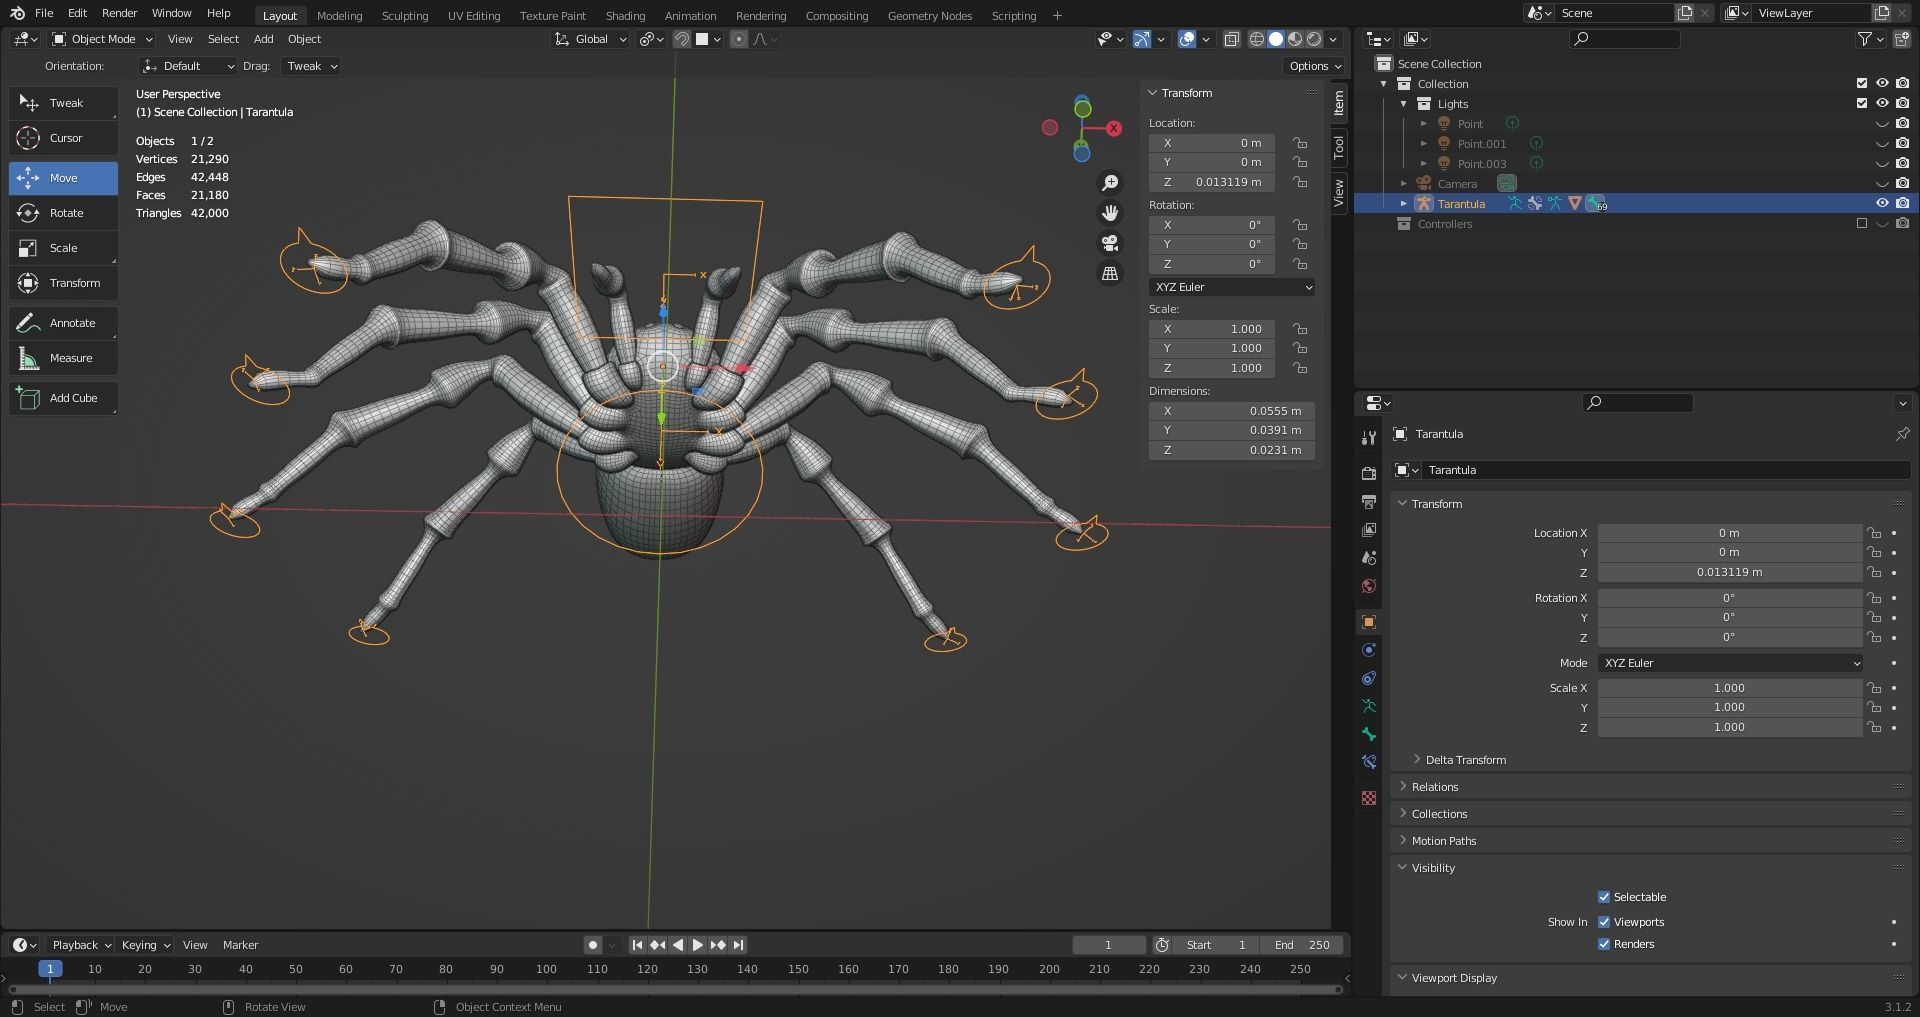Screen dimensions: 1920x1017
Task: Toggle the Selectable checkbox
Action: pos(1604,897)
